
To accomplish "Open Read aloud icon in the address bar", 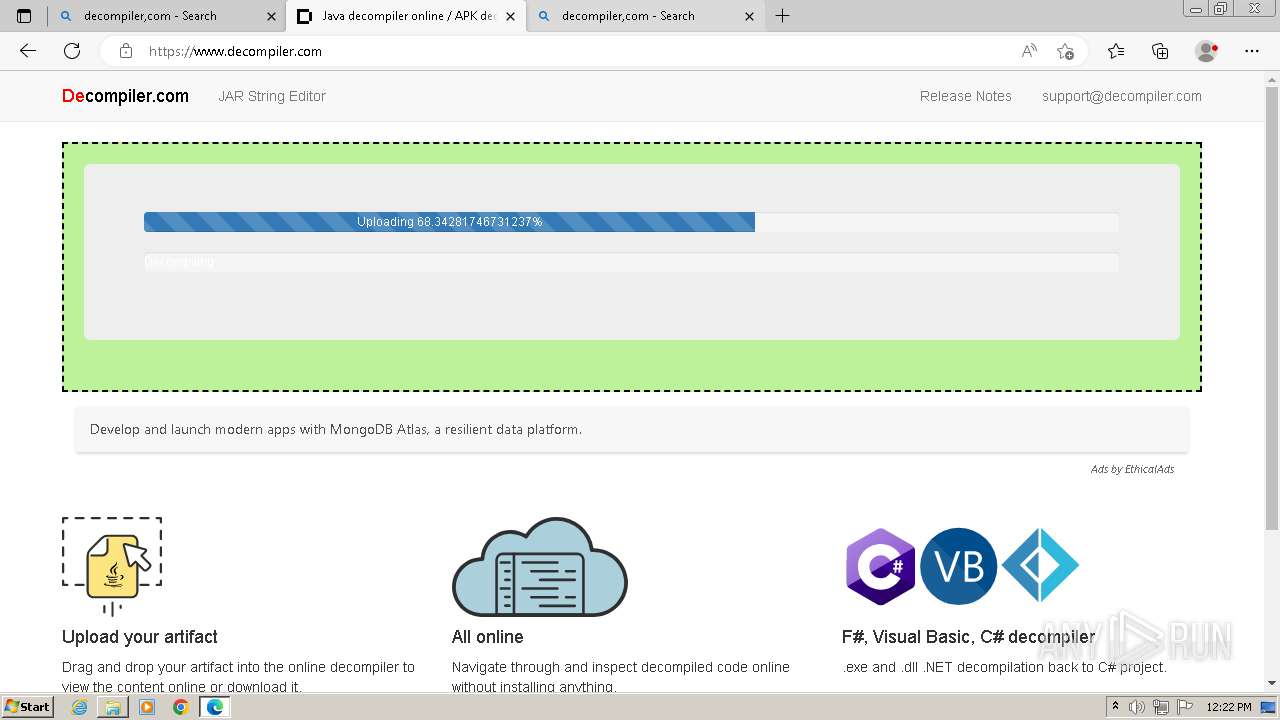I will [1029, 51].
